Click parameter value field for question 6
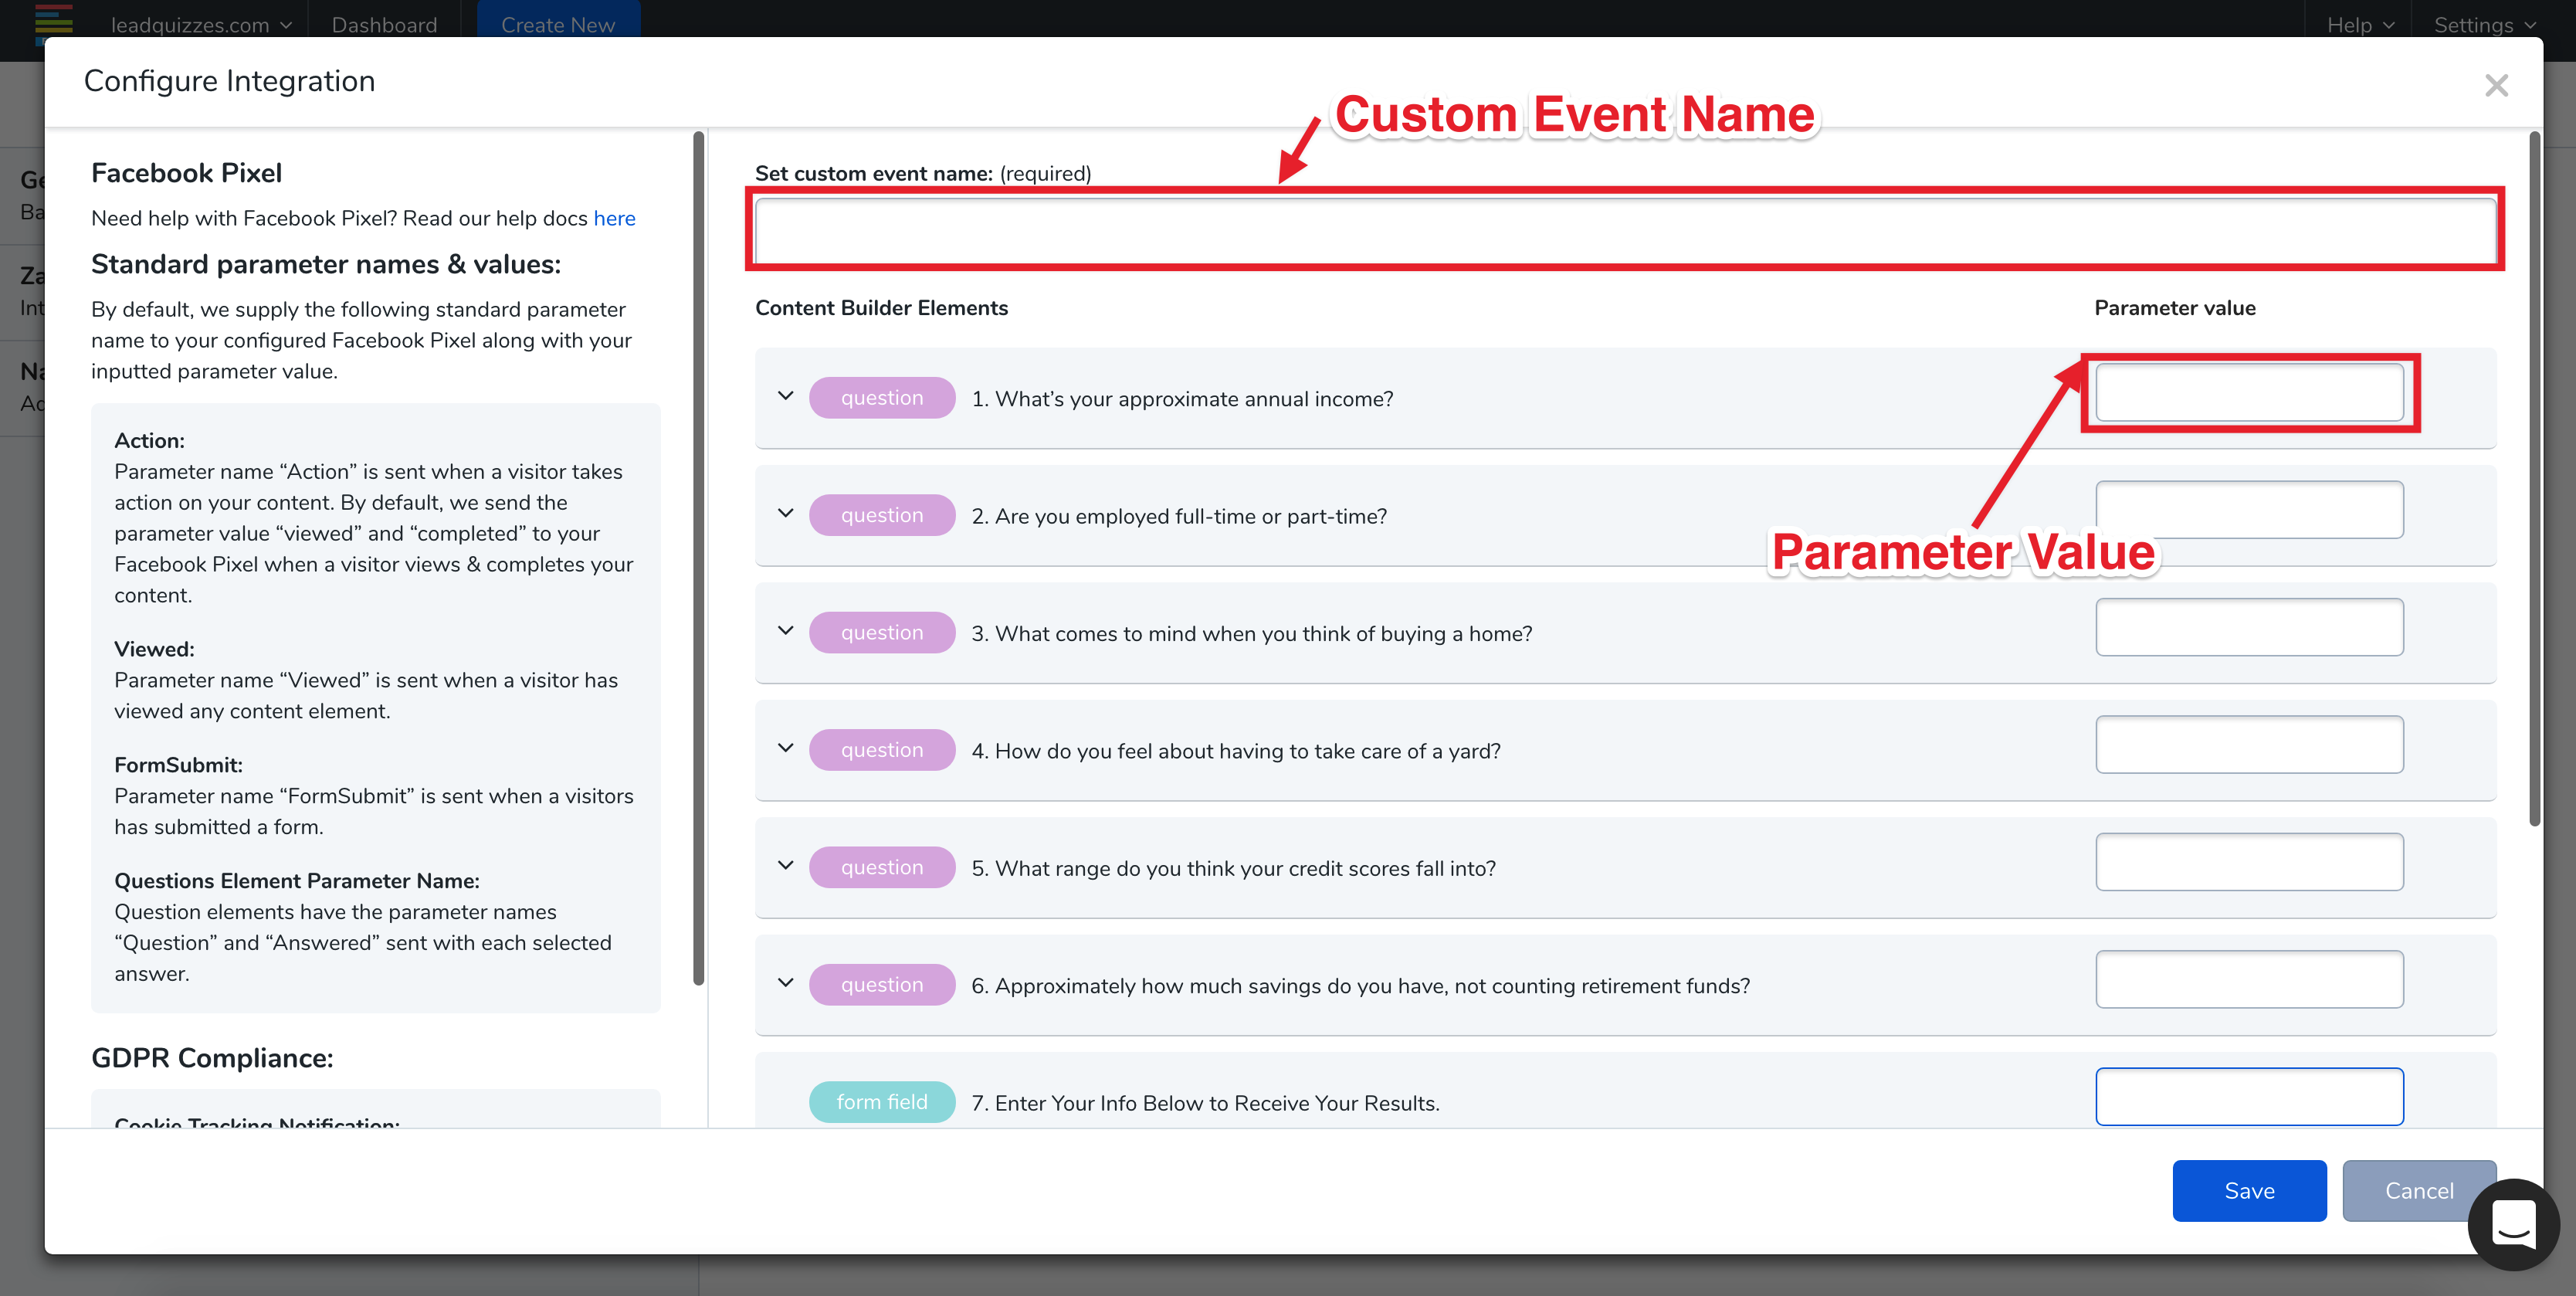The image size is (2576, 1296). pyautogui.click(x=2249, y=979)
